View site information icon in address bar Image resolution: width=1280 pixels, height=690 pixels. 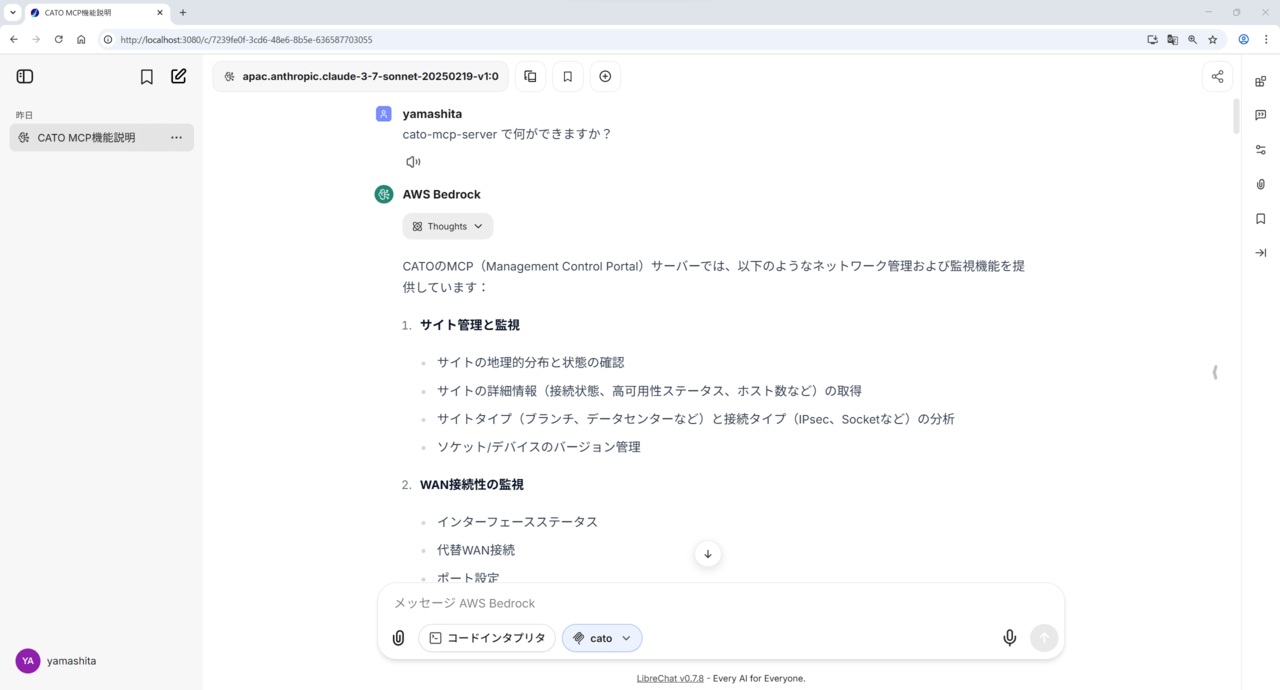click(108, 40)
